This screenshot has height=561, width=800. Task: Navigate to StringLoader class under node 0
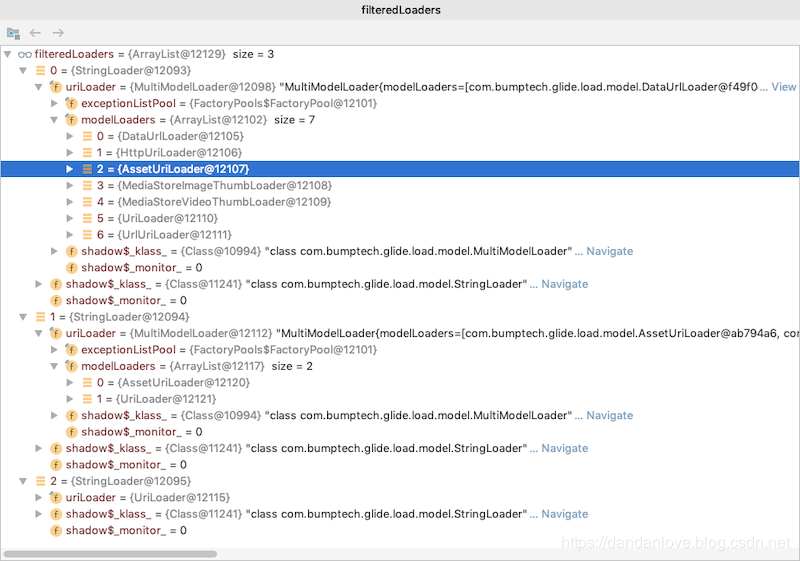coord(565,284)
